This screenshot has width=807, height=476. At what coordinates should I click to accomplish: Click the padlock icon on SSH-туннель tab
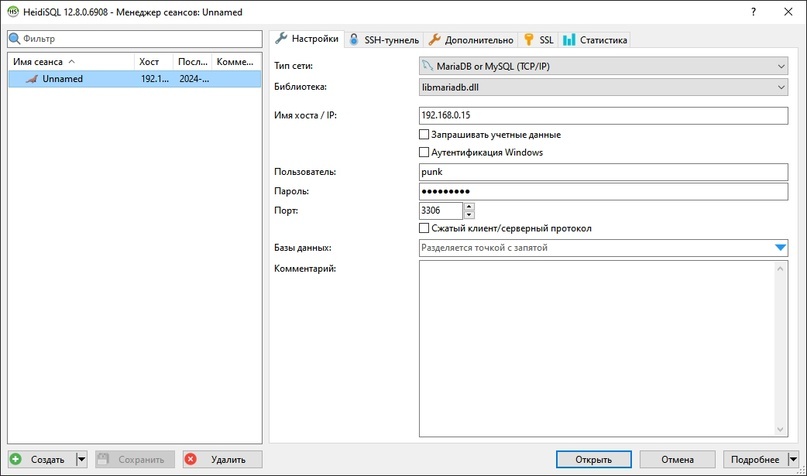click(354, 39)
